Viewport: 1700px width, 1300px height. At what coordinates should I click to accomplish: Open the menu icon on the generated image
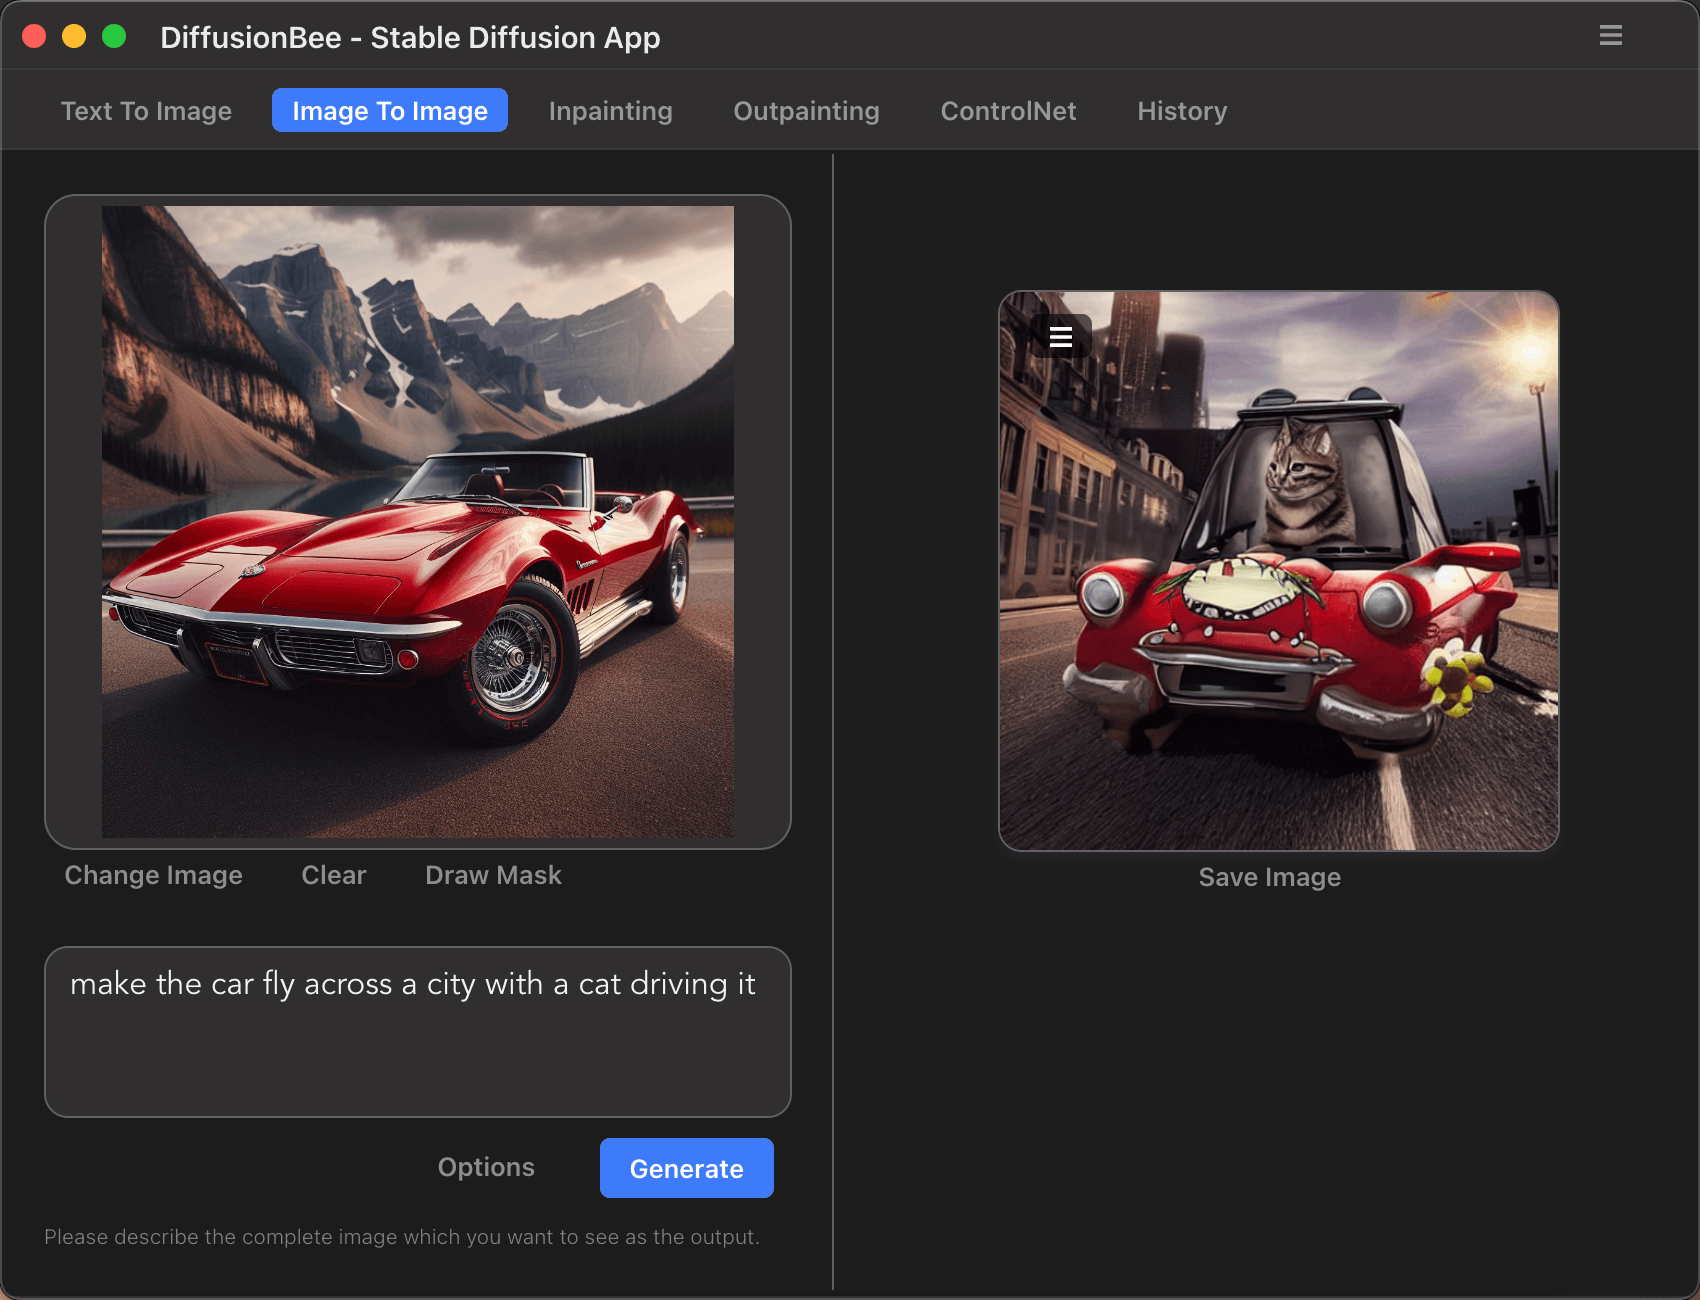tap(1060, 337)
